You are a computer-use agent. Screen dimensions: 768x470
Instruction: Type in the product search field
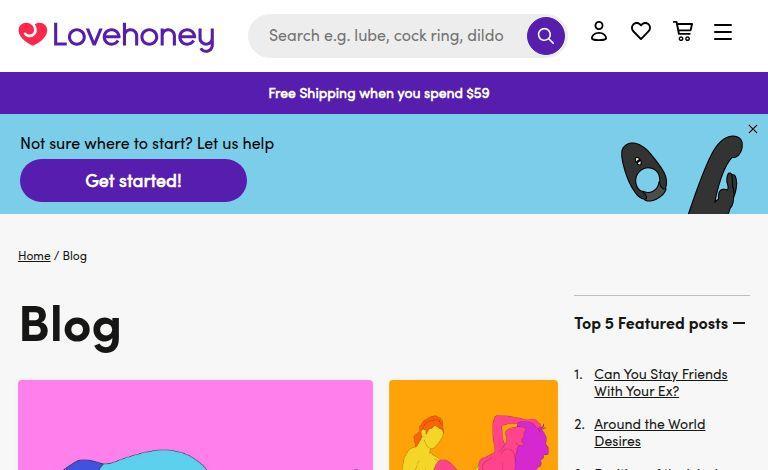pos(390,36)
